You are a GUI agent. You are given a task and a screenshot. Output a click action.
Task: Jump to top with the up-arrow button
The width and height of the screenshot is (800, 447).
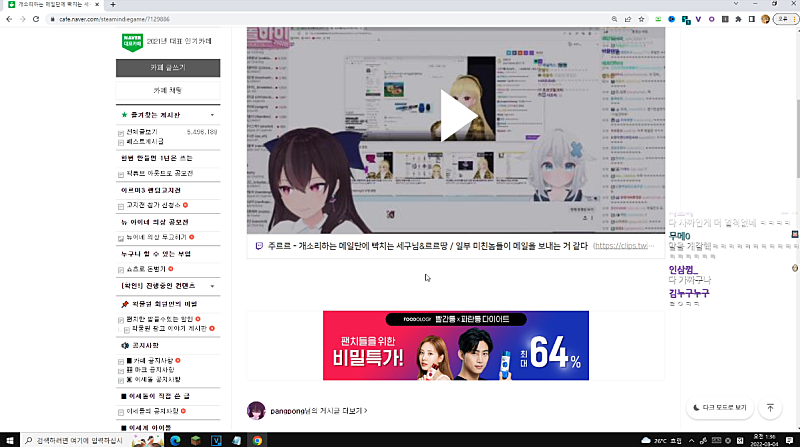pyautogui.click(x=770, y=407)
